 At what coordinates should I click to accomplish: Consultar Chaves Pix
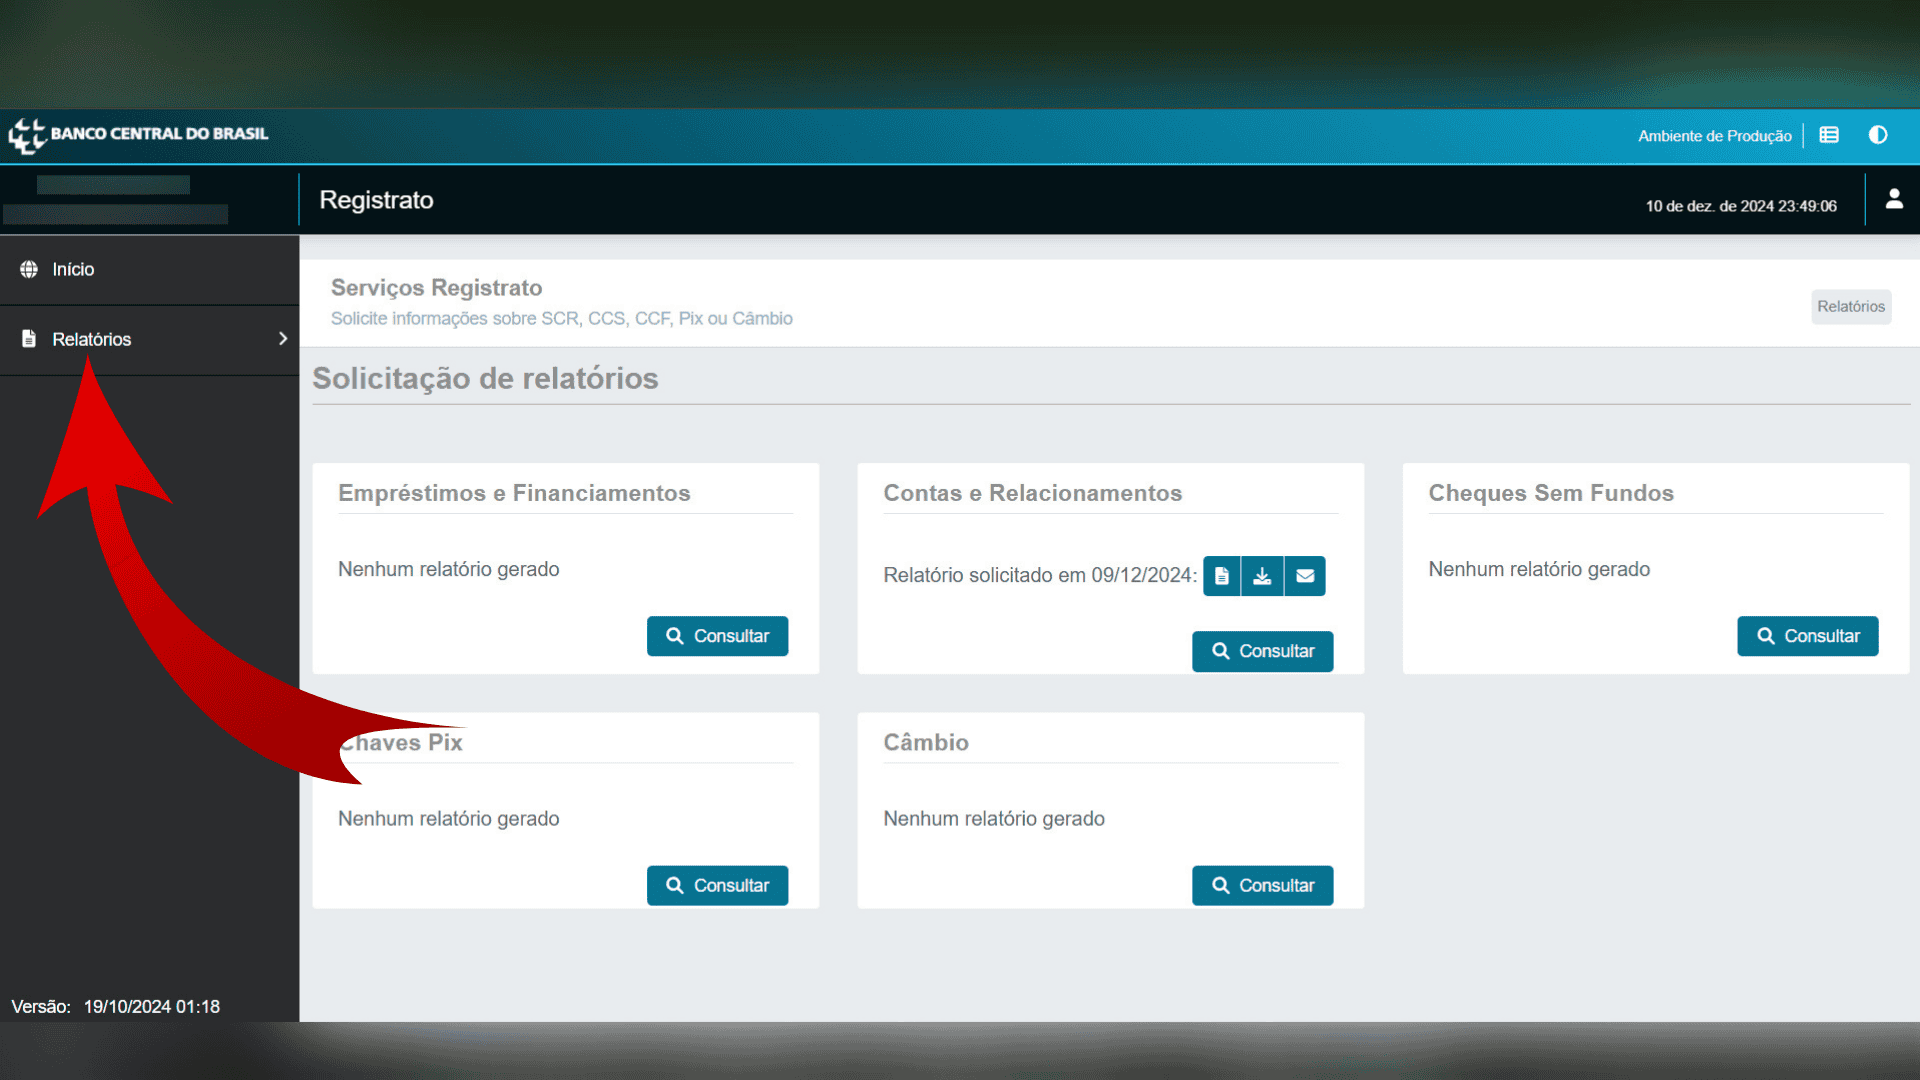click(x=717, y=886)
